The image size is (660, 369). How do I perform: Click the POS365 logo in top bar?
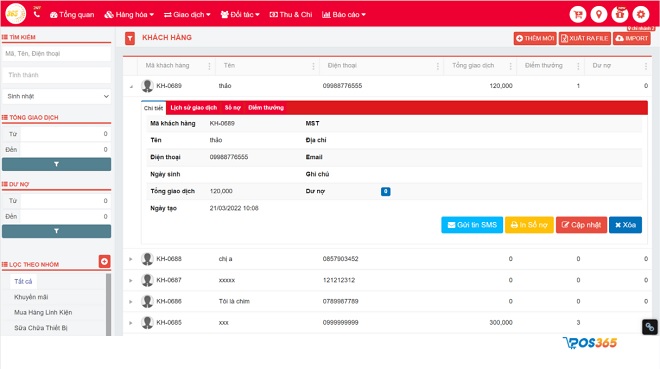coord(15,13)
